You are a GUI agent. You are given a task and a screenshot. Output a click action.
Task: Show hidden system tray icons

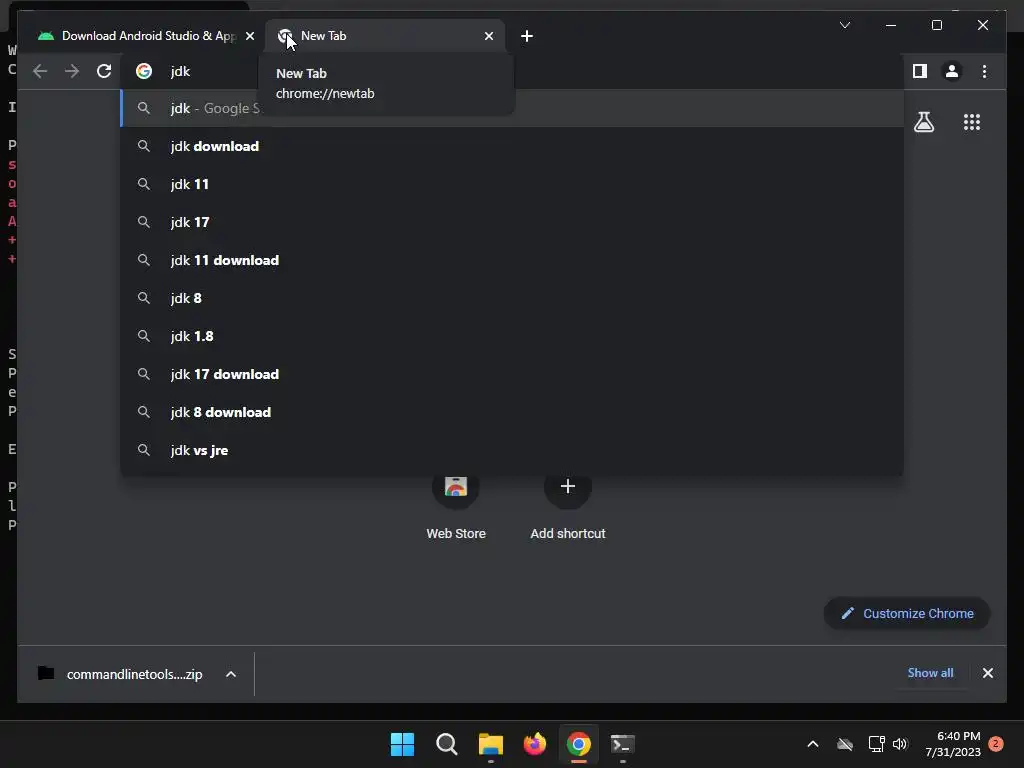coord(812,744)
